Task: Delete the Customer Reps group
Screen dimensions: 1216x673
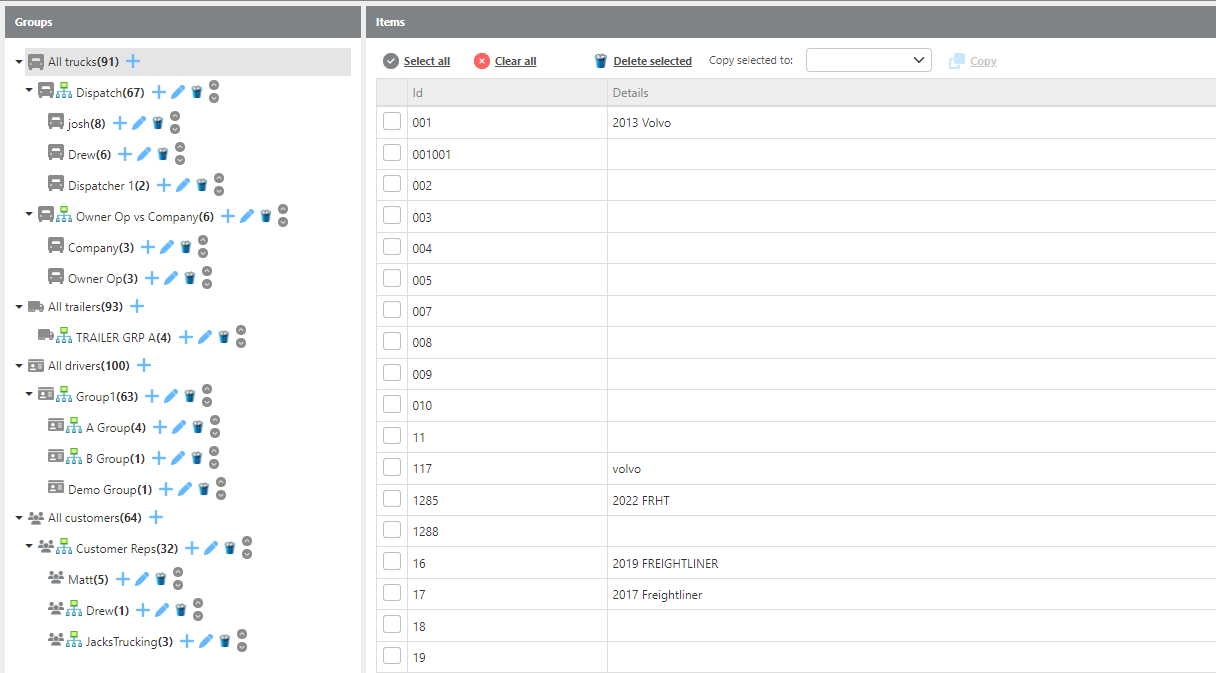Action: click(230, 548)
